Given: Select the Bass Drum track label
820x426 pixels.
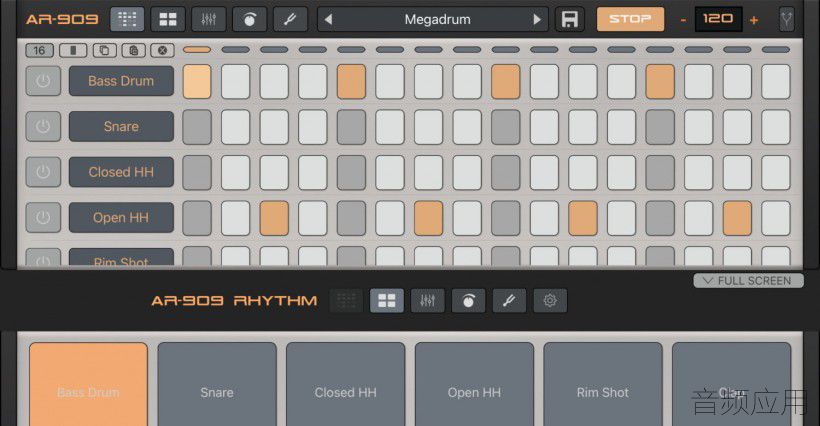Looking at the screenshot, I should click(x=121, y=81).
